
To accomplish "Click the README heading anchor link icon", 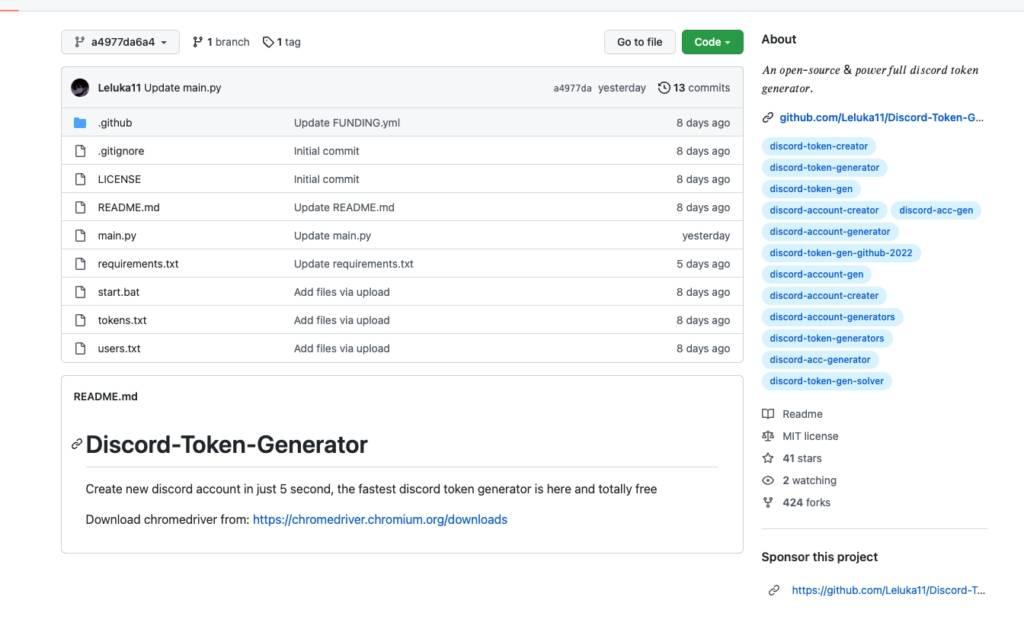I will pyautogui.click(x=76, y=445).
